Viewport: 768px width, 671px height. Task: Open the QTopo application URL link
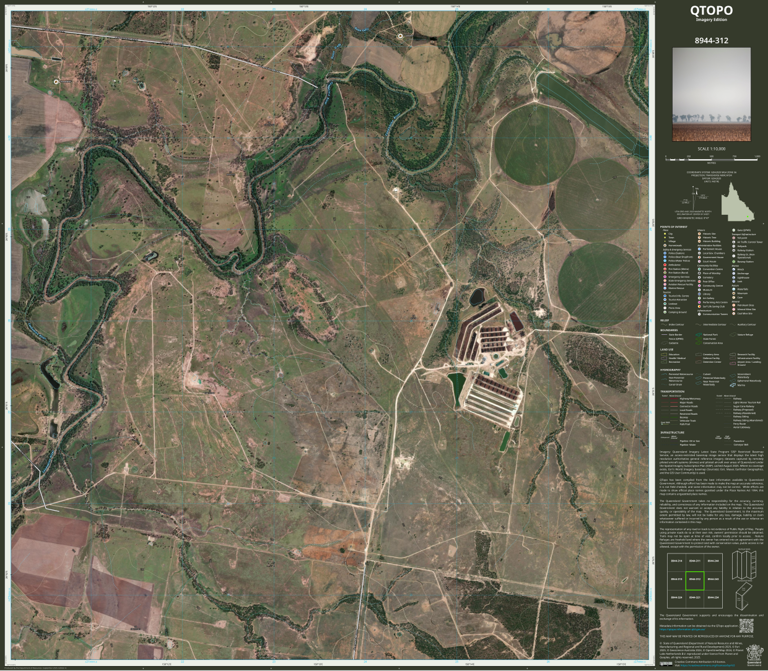[x=682, y=629]
